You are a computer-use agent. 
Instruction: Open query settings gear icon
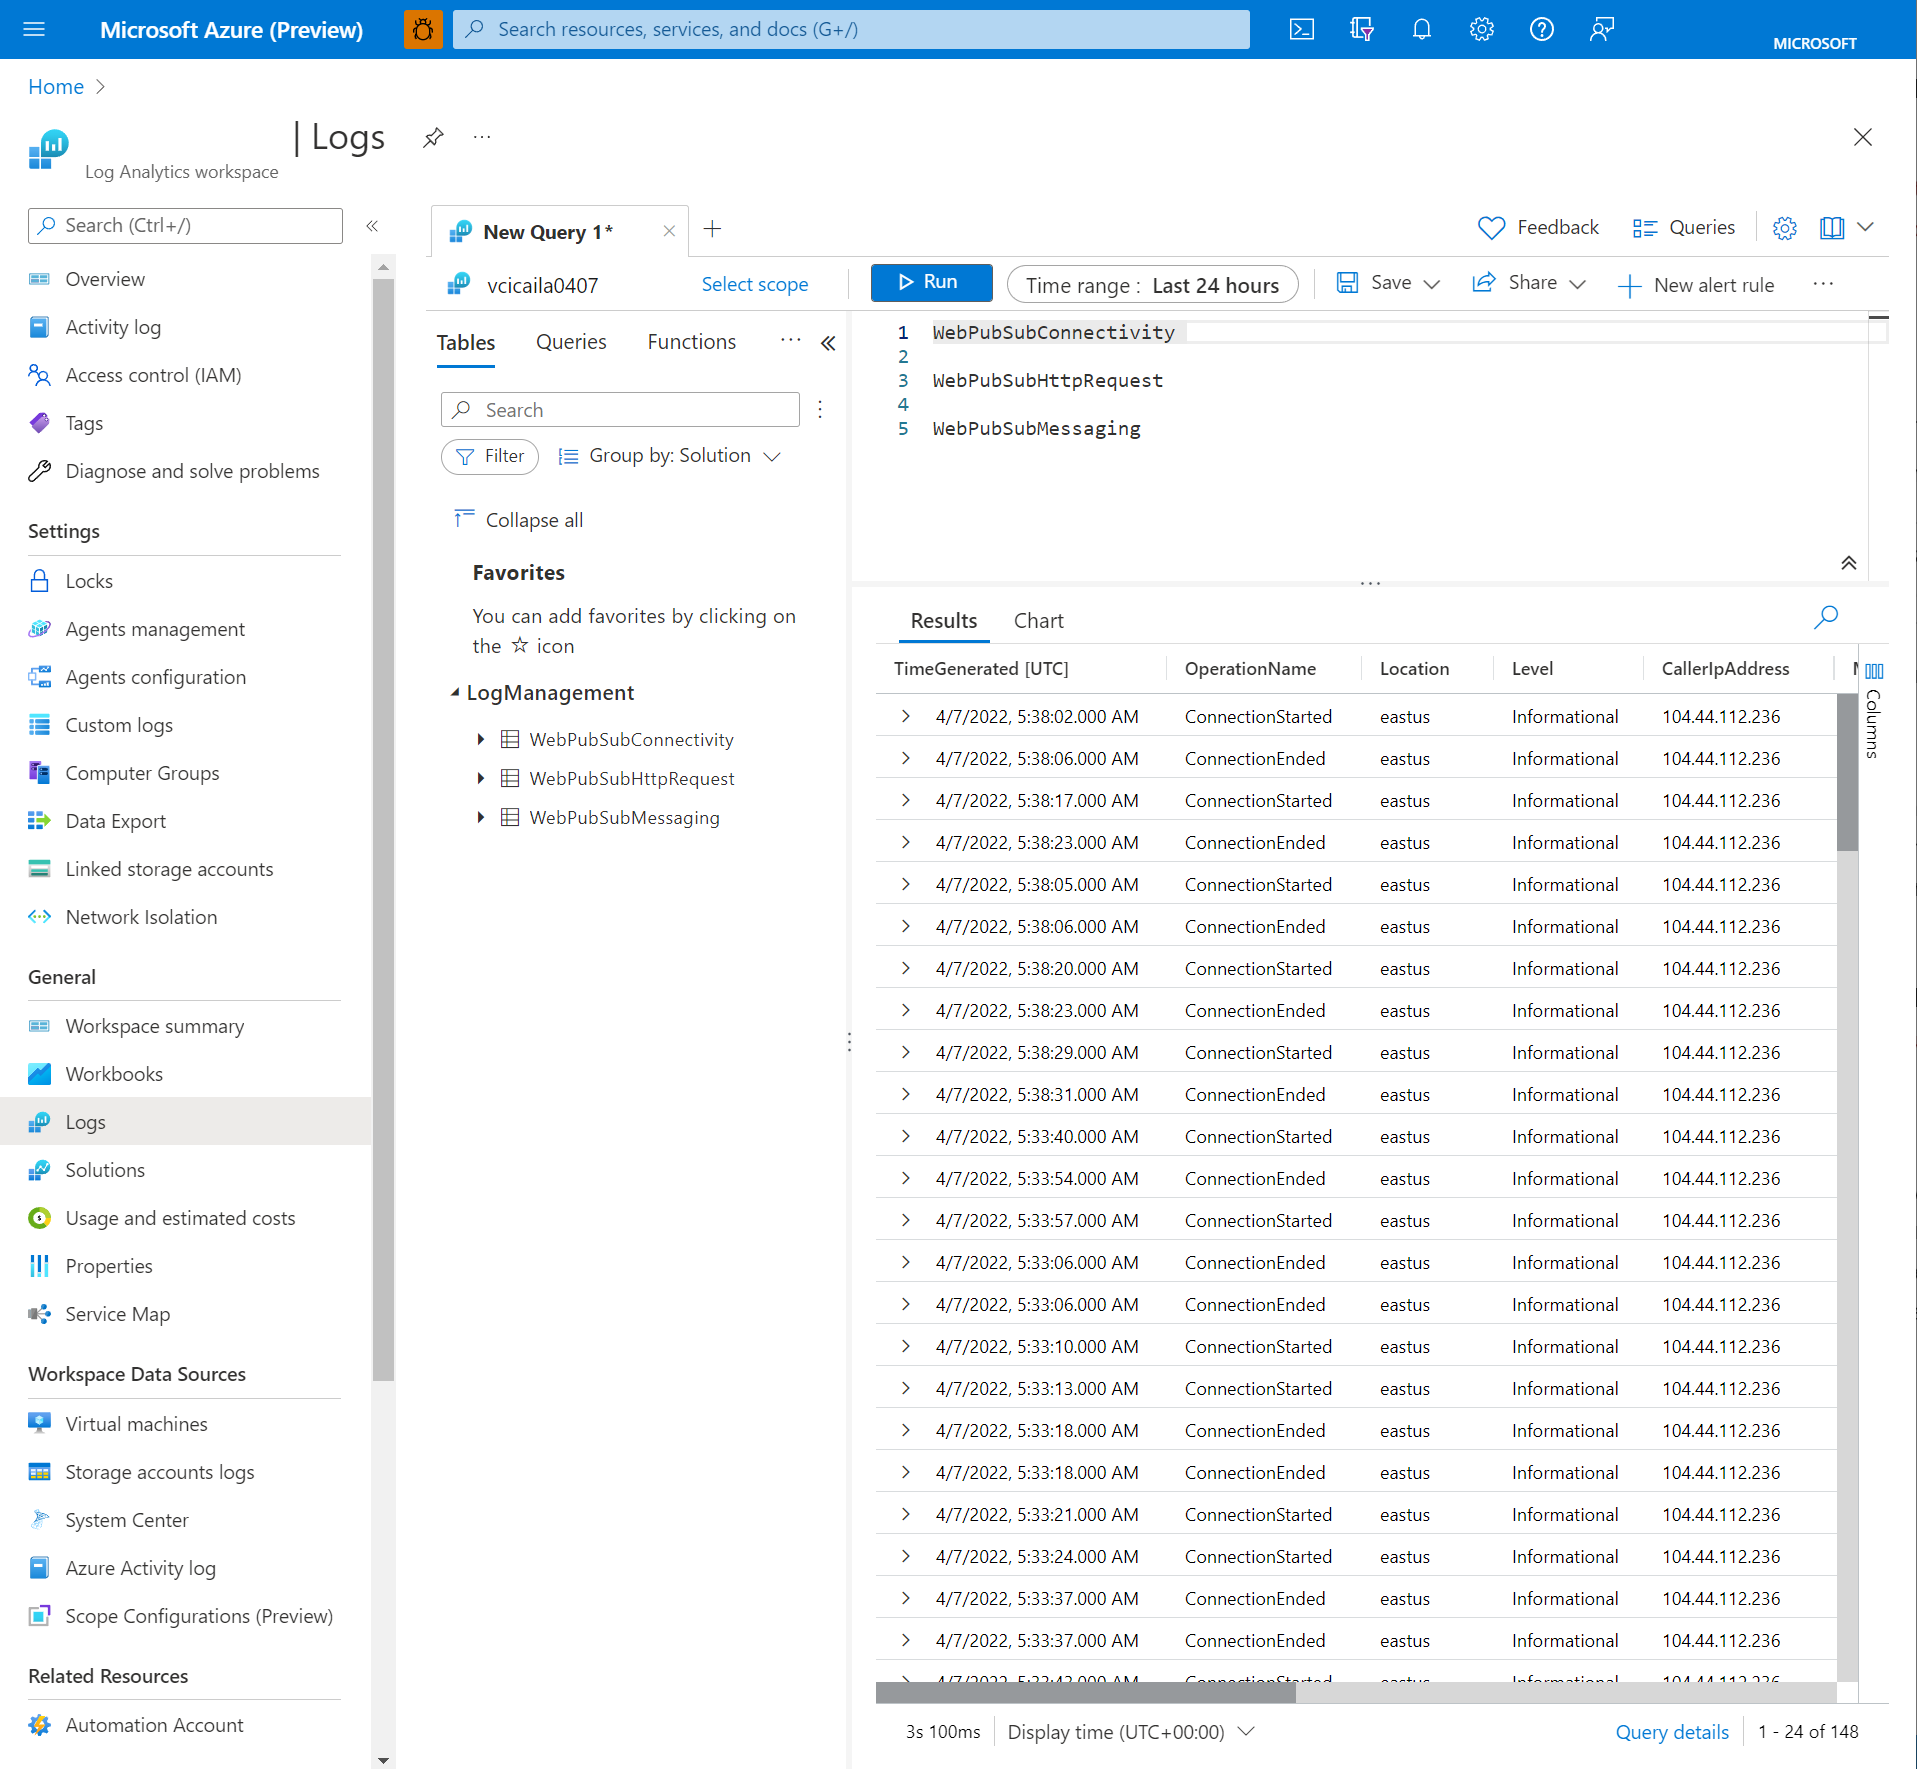coord(1784,228)
